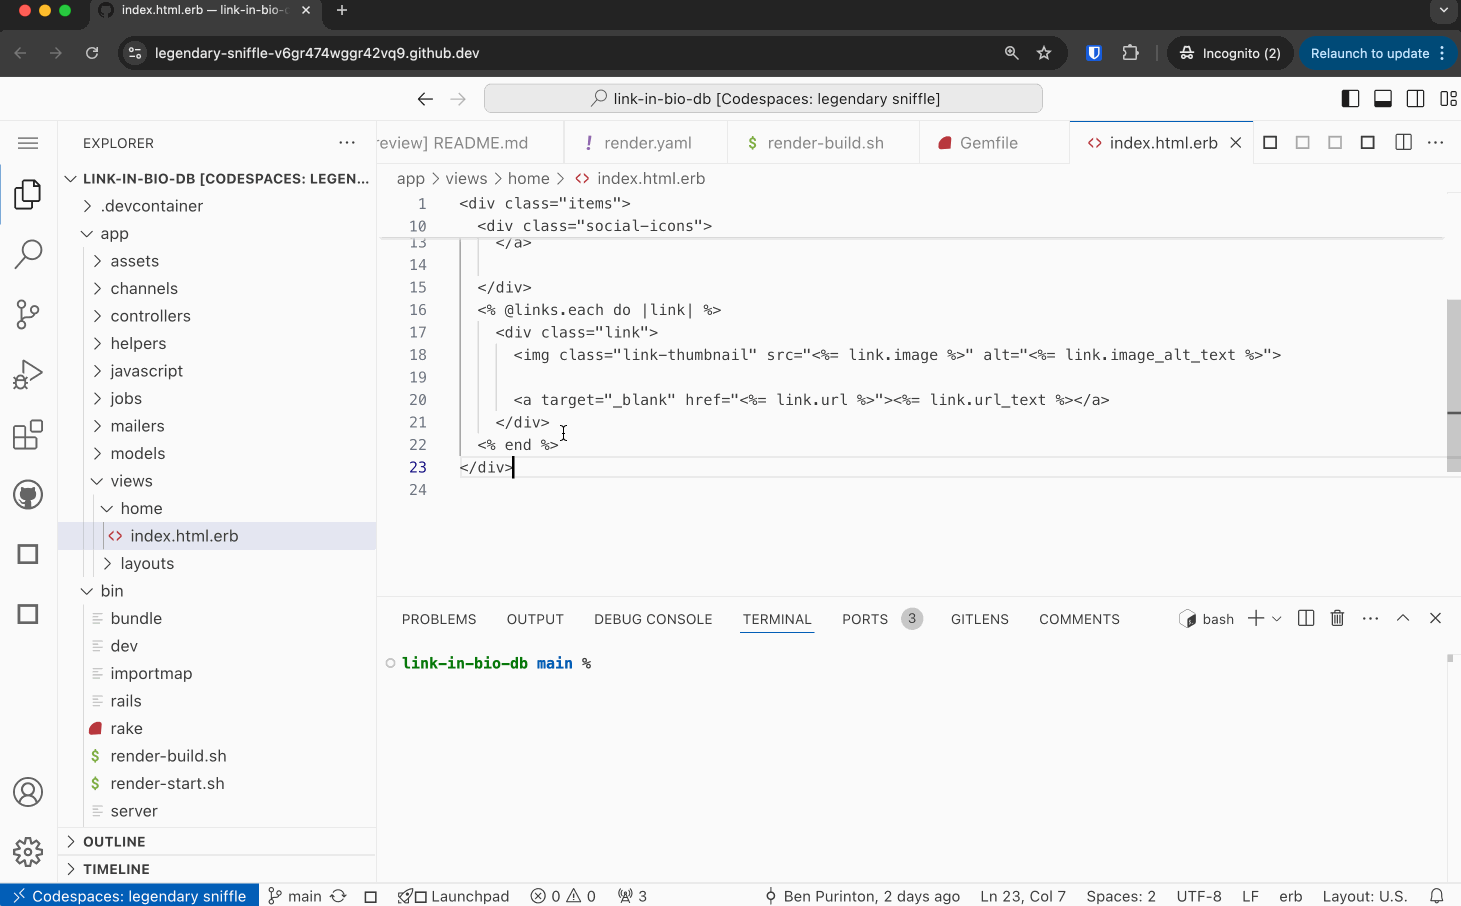This screenshot has height=906, width=1461.
Task: Open the Explorer view in activity bar
Action: click(28, 194)
